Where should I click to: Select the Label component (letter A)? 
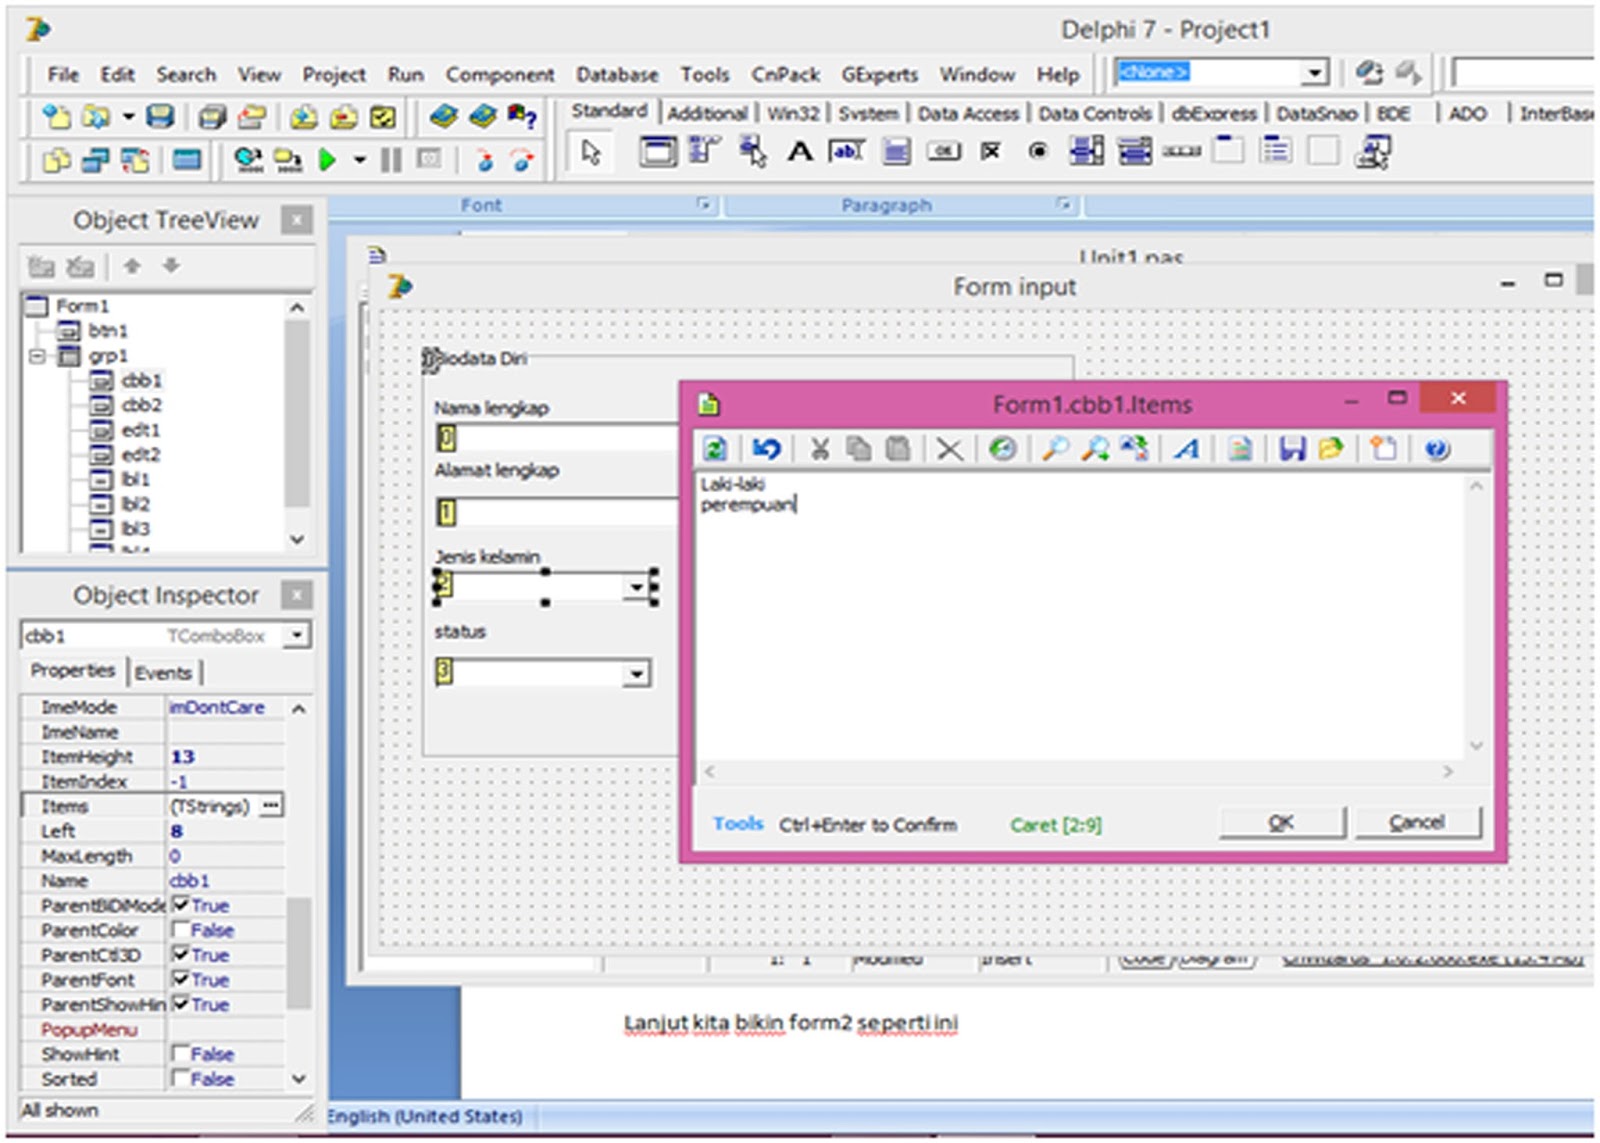click(800, 152)
